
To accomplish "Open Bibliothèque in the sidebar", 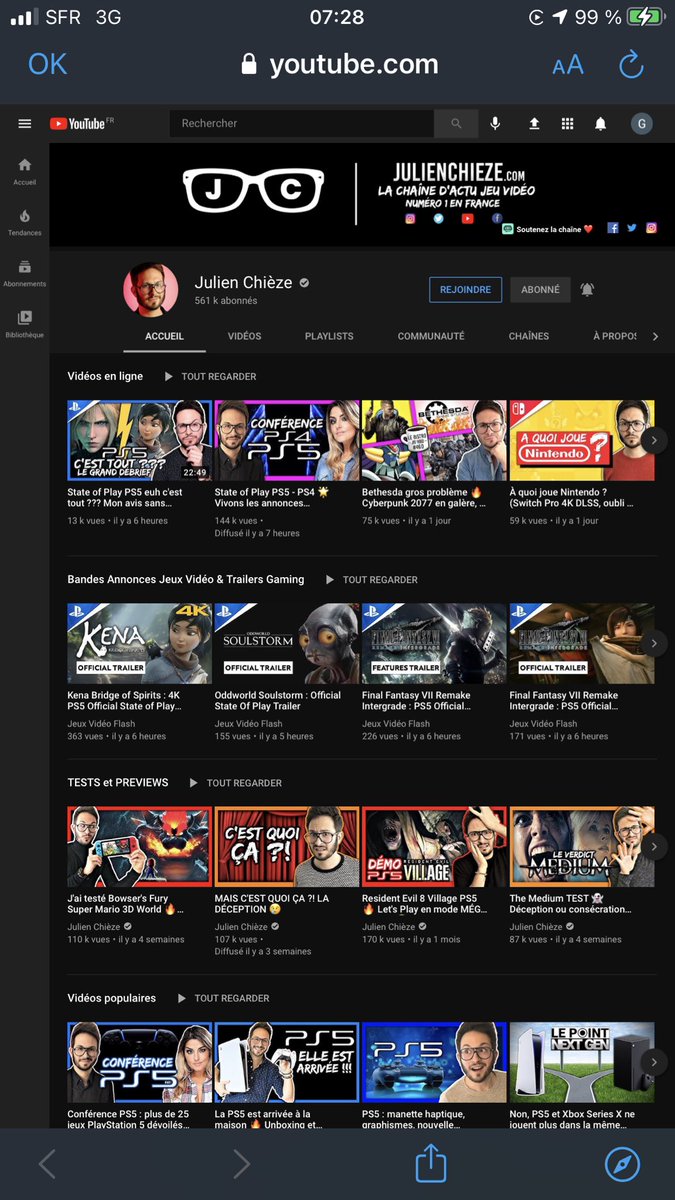I will coord(25,324).
